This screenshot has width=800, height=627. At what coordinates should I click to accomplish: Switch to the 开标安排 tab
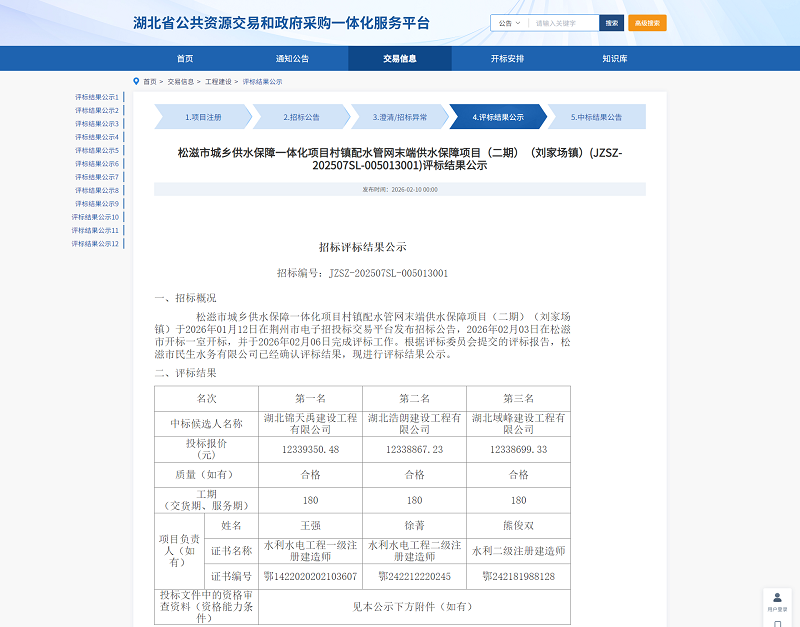pos(506,59)
